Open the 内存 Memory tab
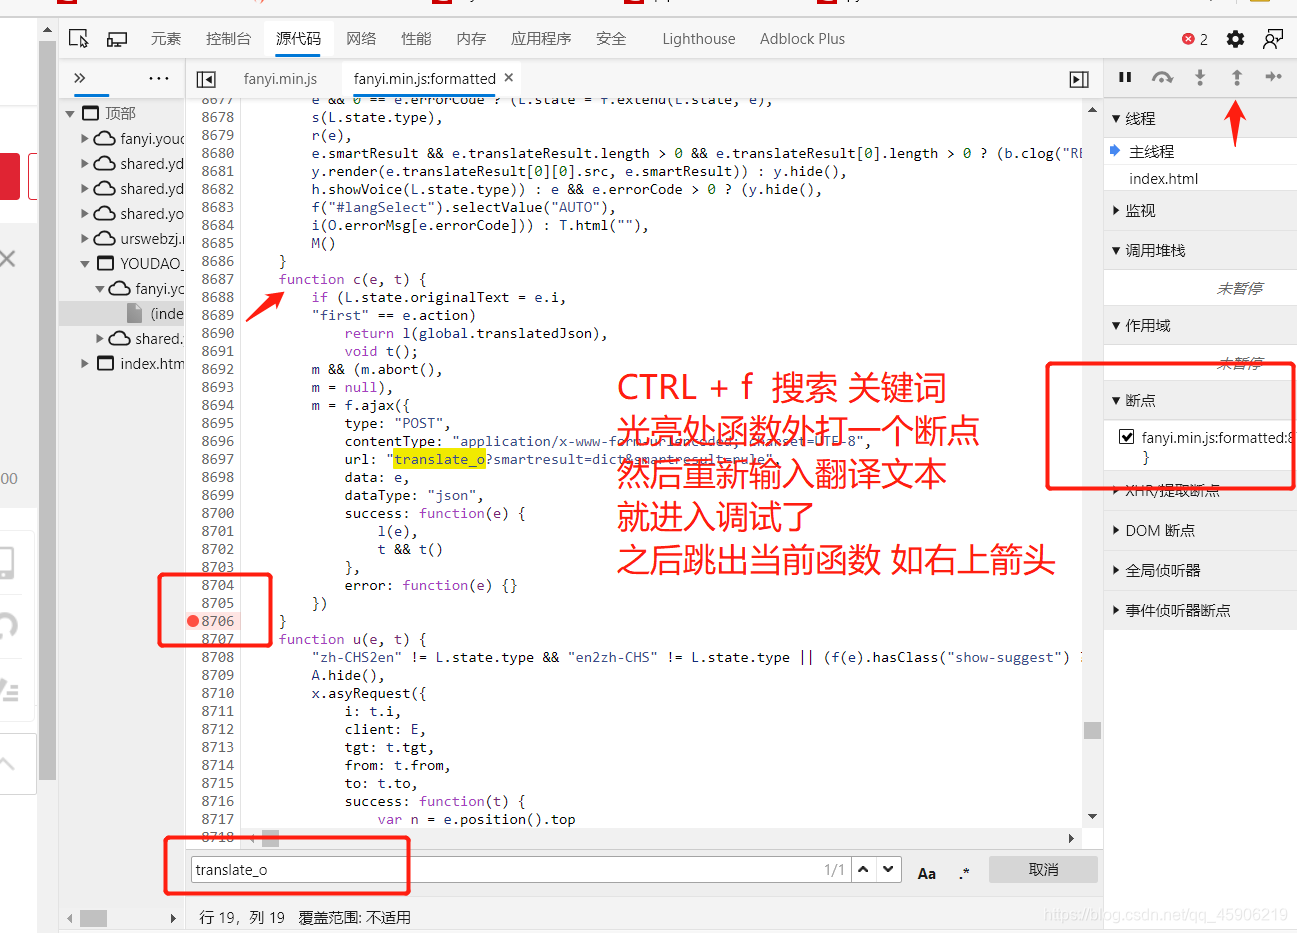 pyautogui.click(x=471, y=39)
